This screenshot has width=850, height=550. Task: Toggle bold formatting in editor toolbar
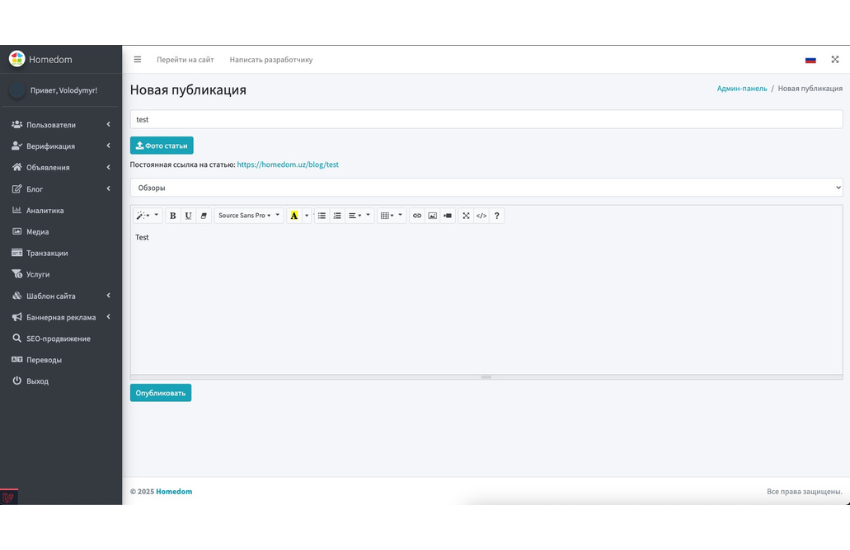coord(173,216)
